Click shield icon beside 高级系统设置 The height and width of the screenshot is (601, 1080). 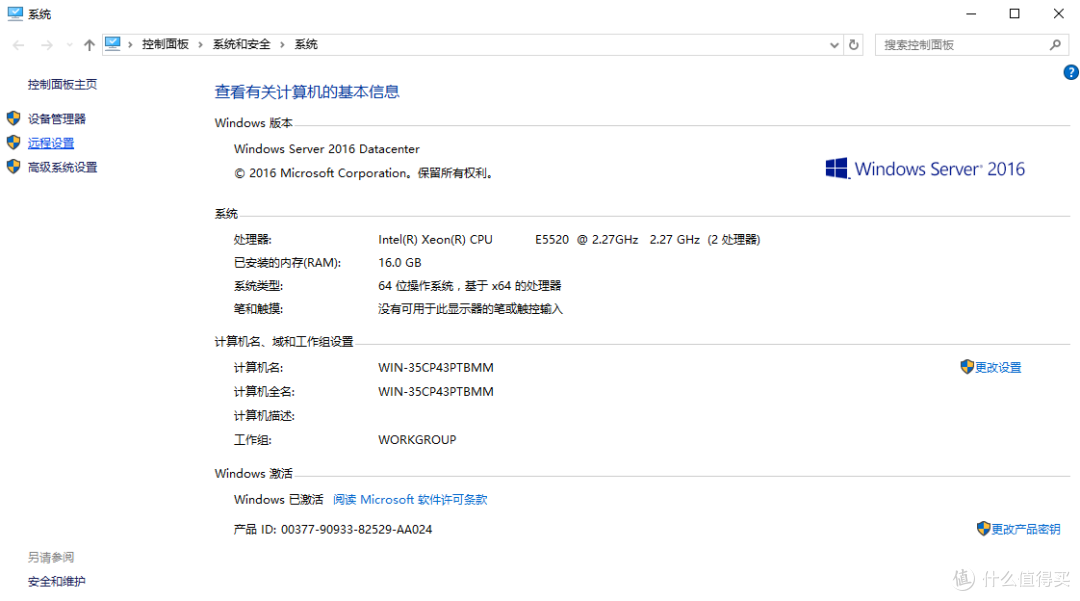point(13,166)
